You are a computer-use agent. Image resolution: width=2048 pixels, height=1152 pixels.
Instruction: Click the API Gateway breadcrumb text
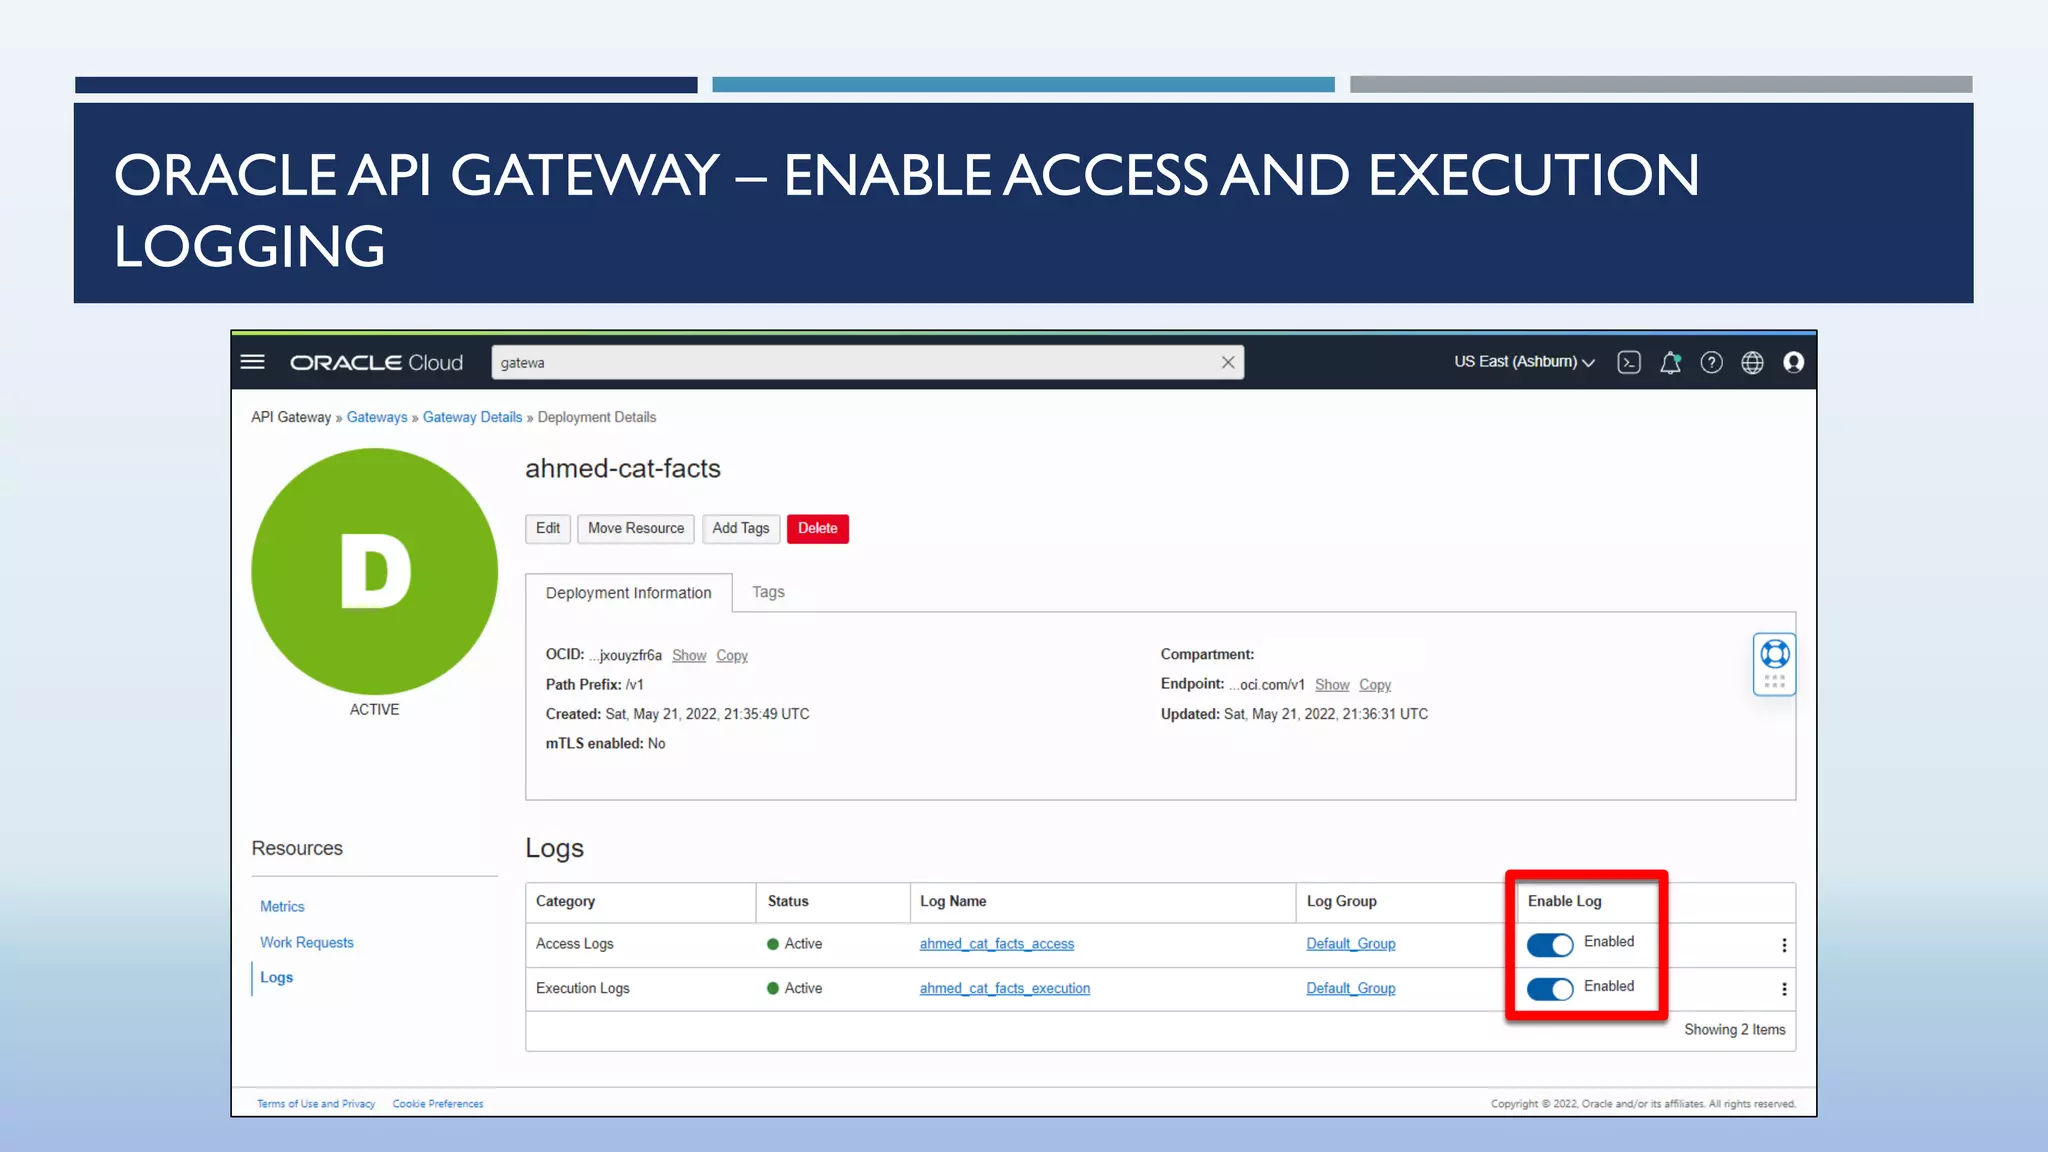click(x=291, y=417)
